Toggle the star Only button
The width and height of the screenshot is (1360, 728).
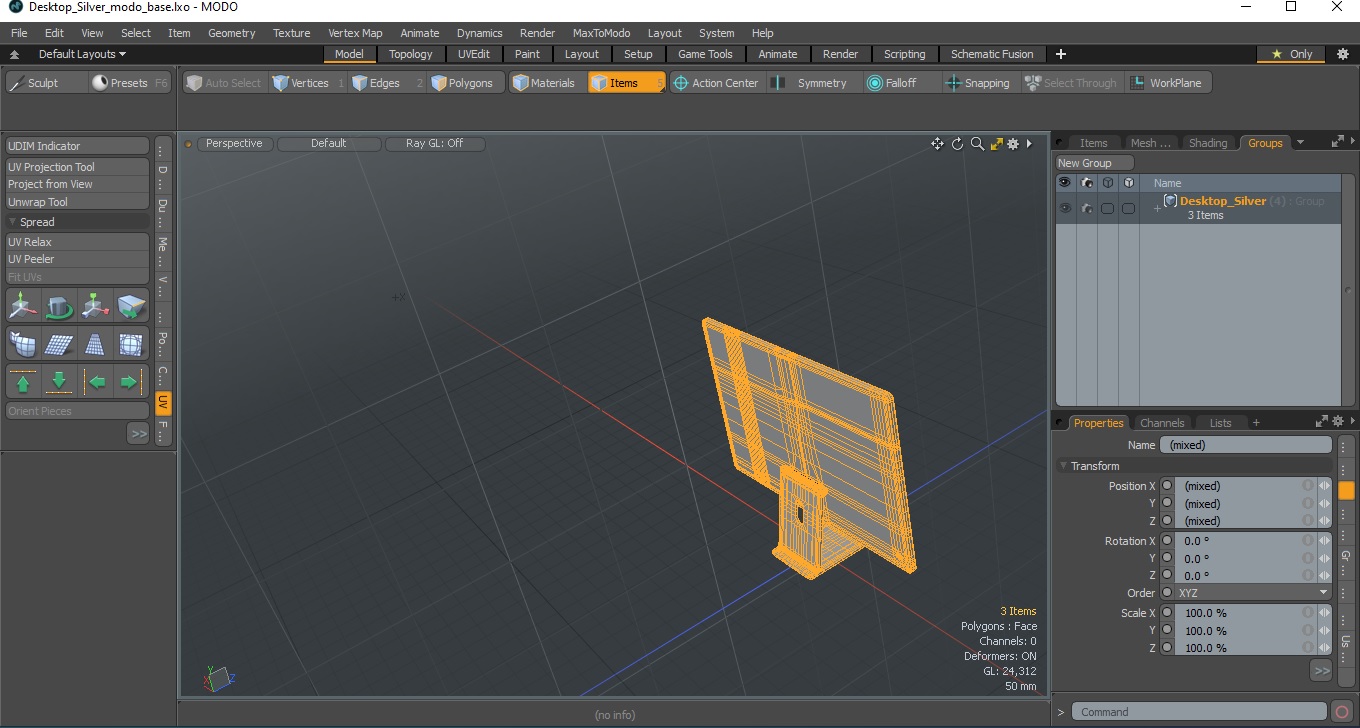[x=1292, y=54]
